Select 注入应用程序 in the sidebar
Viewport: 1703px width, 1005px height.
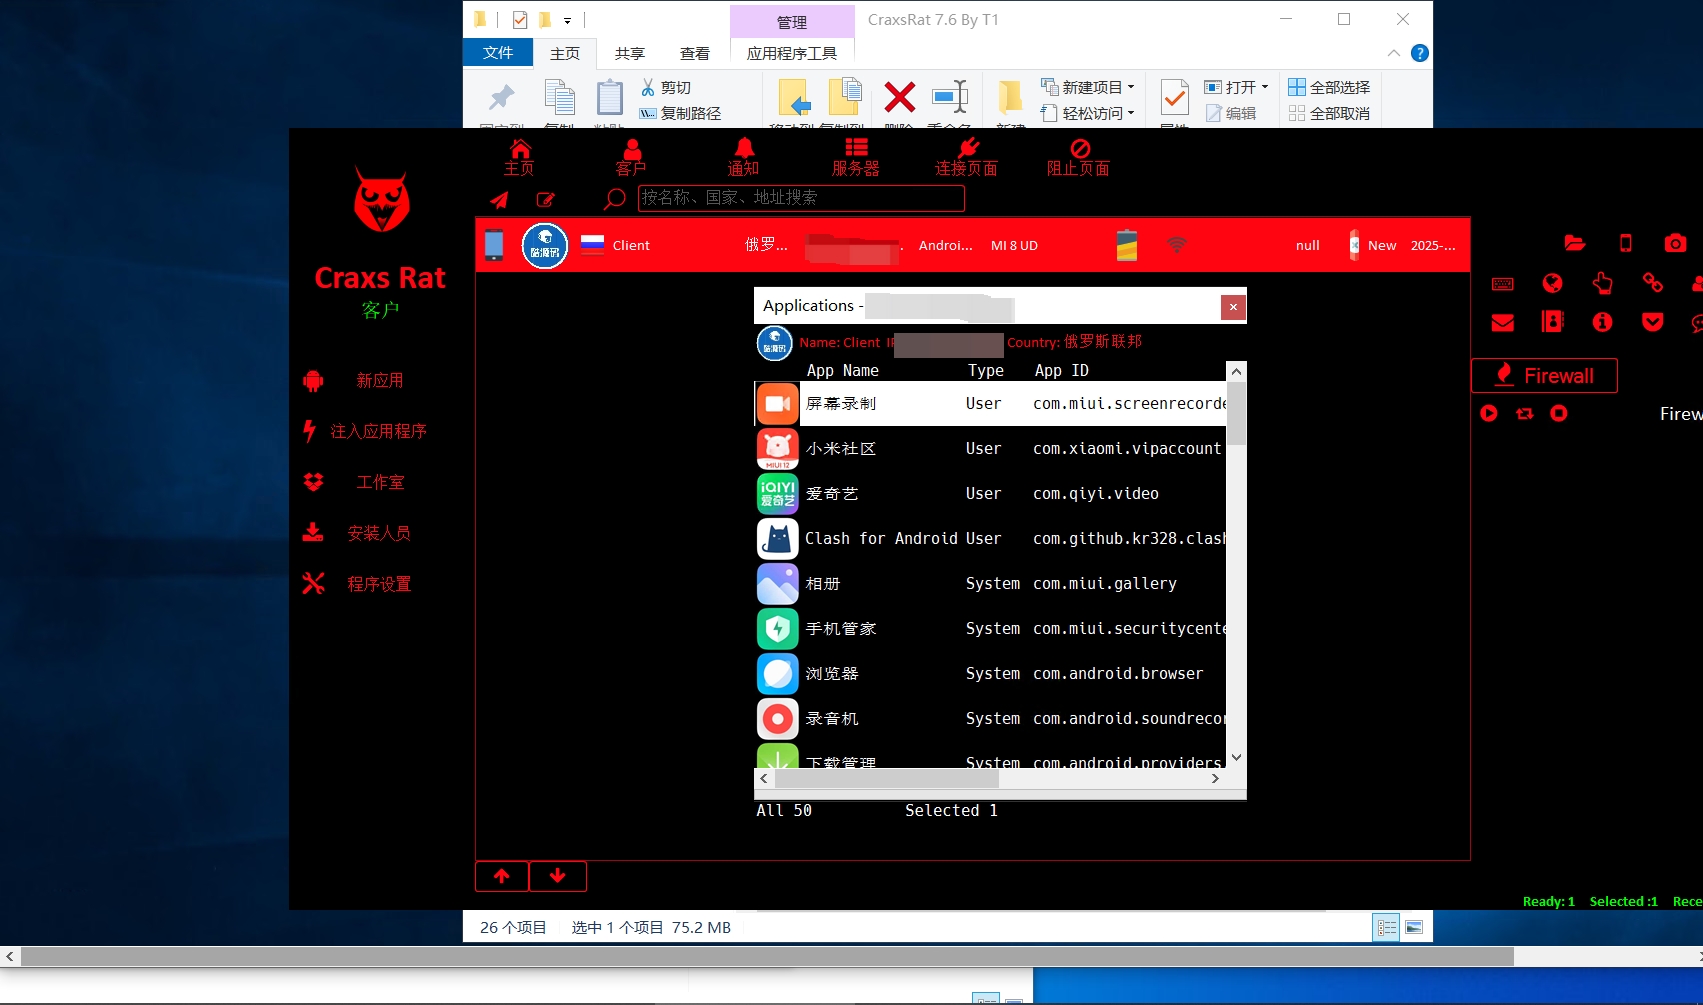pyautogui.click(x=379, y=431)
